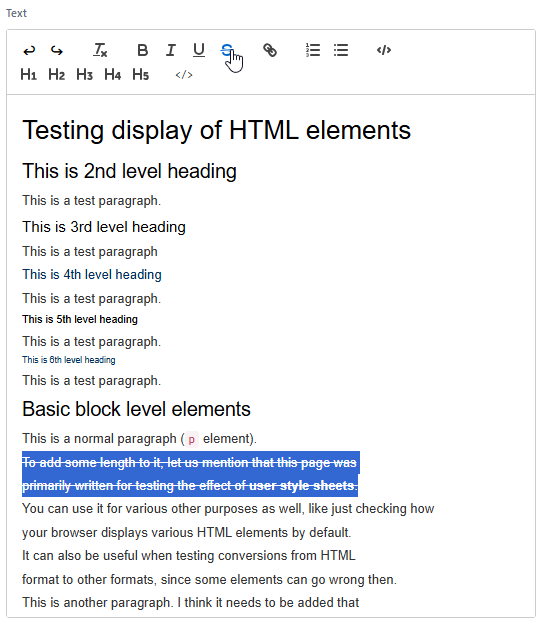Screen dimensions: 544x624
Task: Click line 'format to other formats'
Action: pyautogui.click(x=209, y=579)
